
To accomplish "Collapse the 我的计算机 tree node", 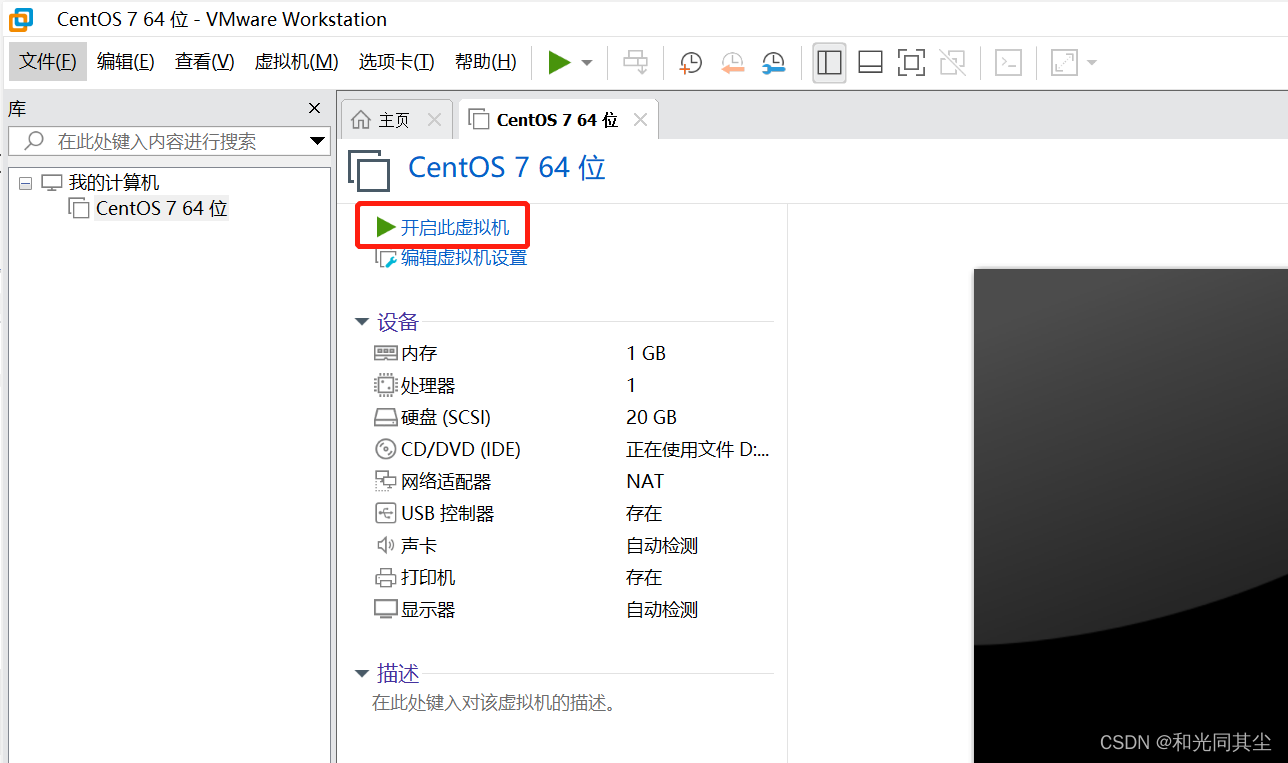I will tap(25, 184).
